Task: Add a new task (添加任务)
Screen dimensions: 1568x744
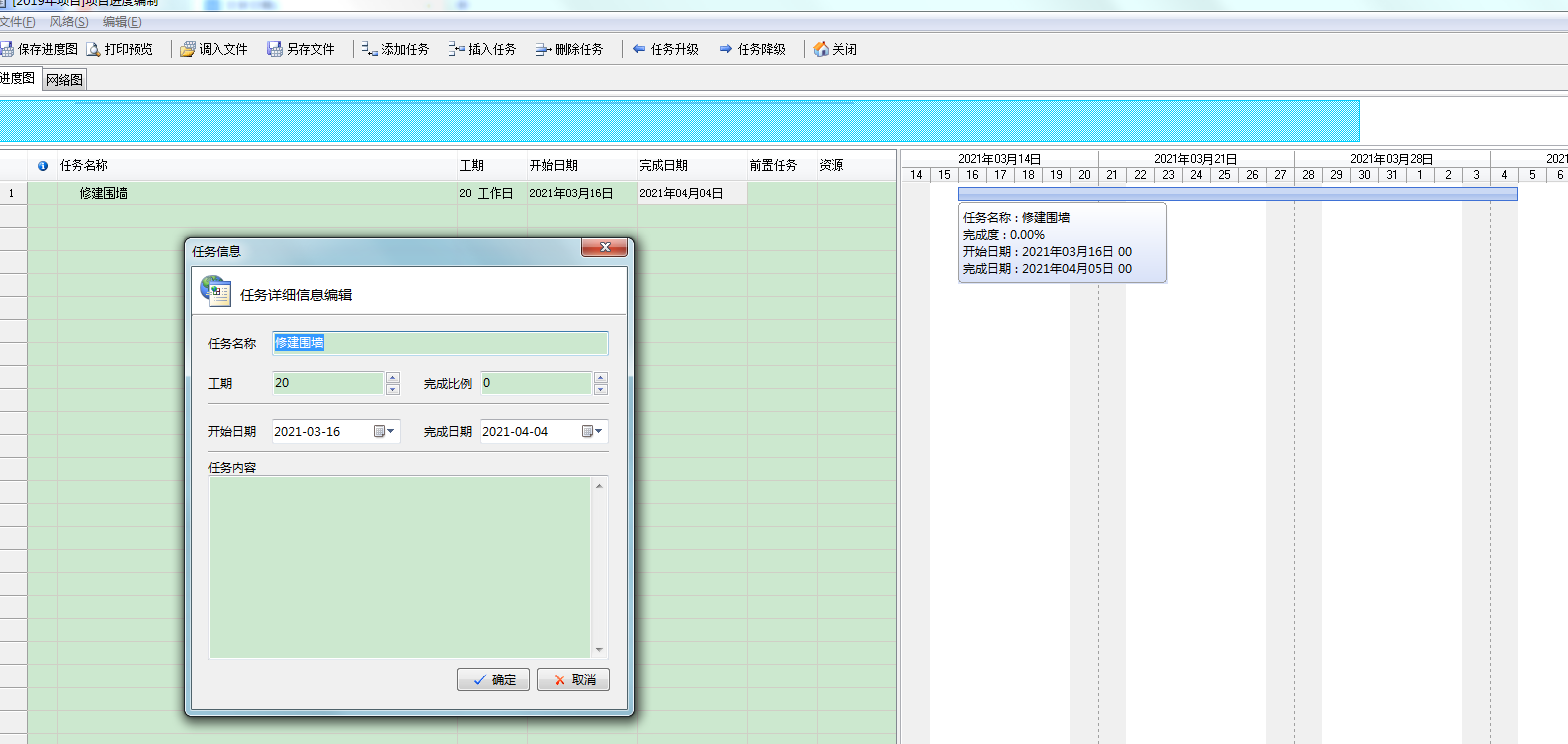Action: pyautogui.click(x=369, y=49)
